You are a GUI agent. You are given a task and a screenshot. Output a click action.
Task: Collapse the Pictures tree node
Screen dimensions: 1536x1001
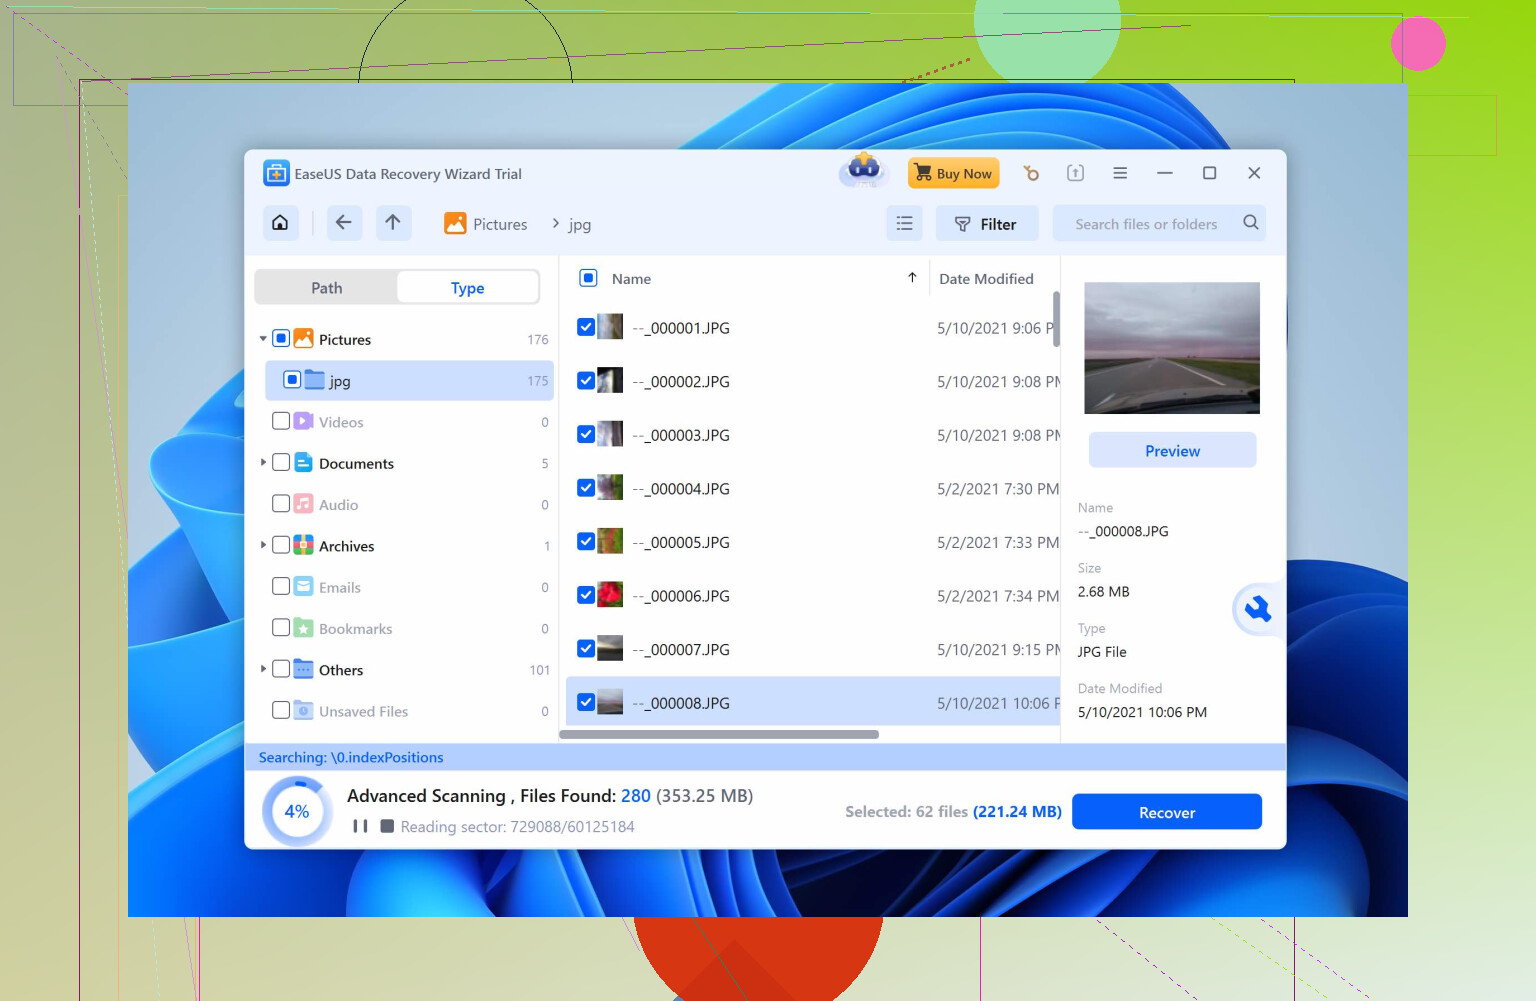click(263, 339)
